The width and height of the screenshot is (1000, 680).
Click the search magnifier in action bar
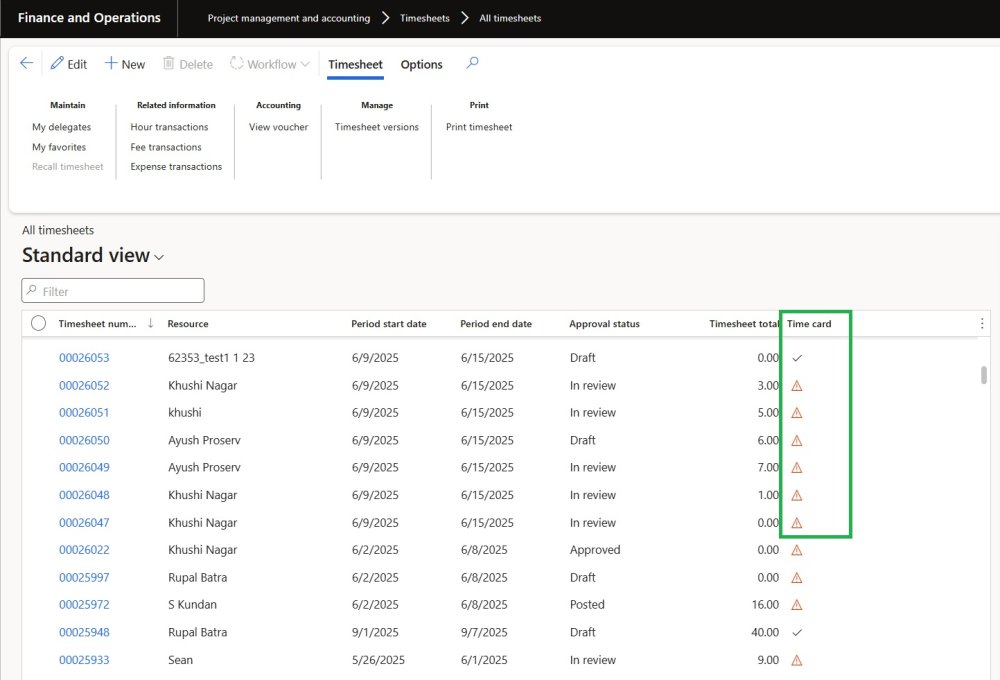pyautogui.click(x=473, y=63)
